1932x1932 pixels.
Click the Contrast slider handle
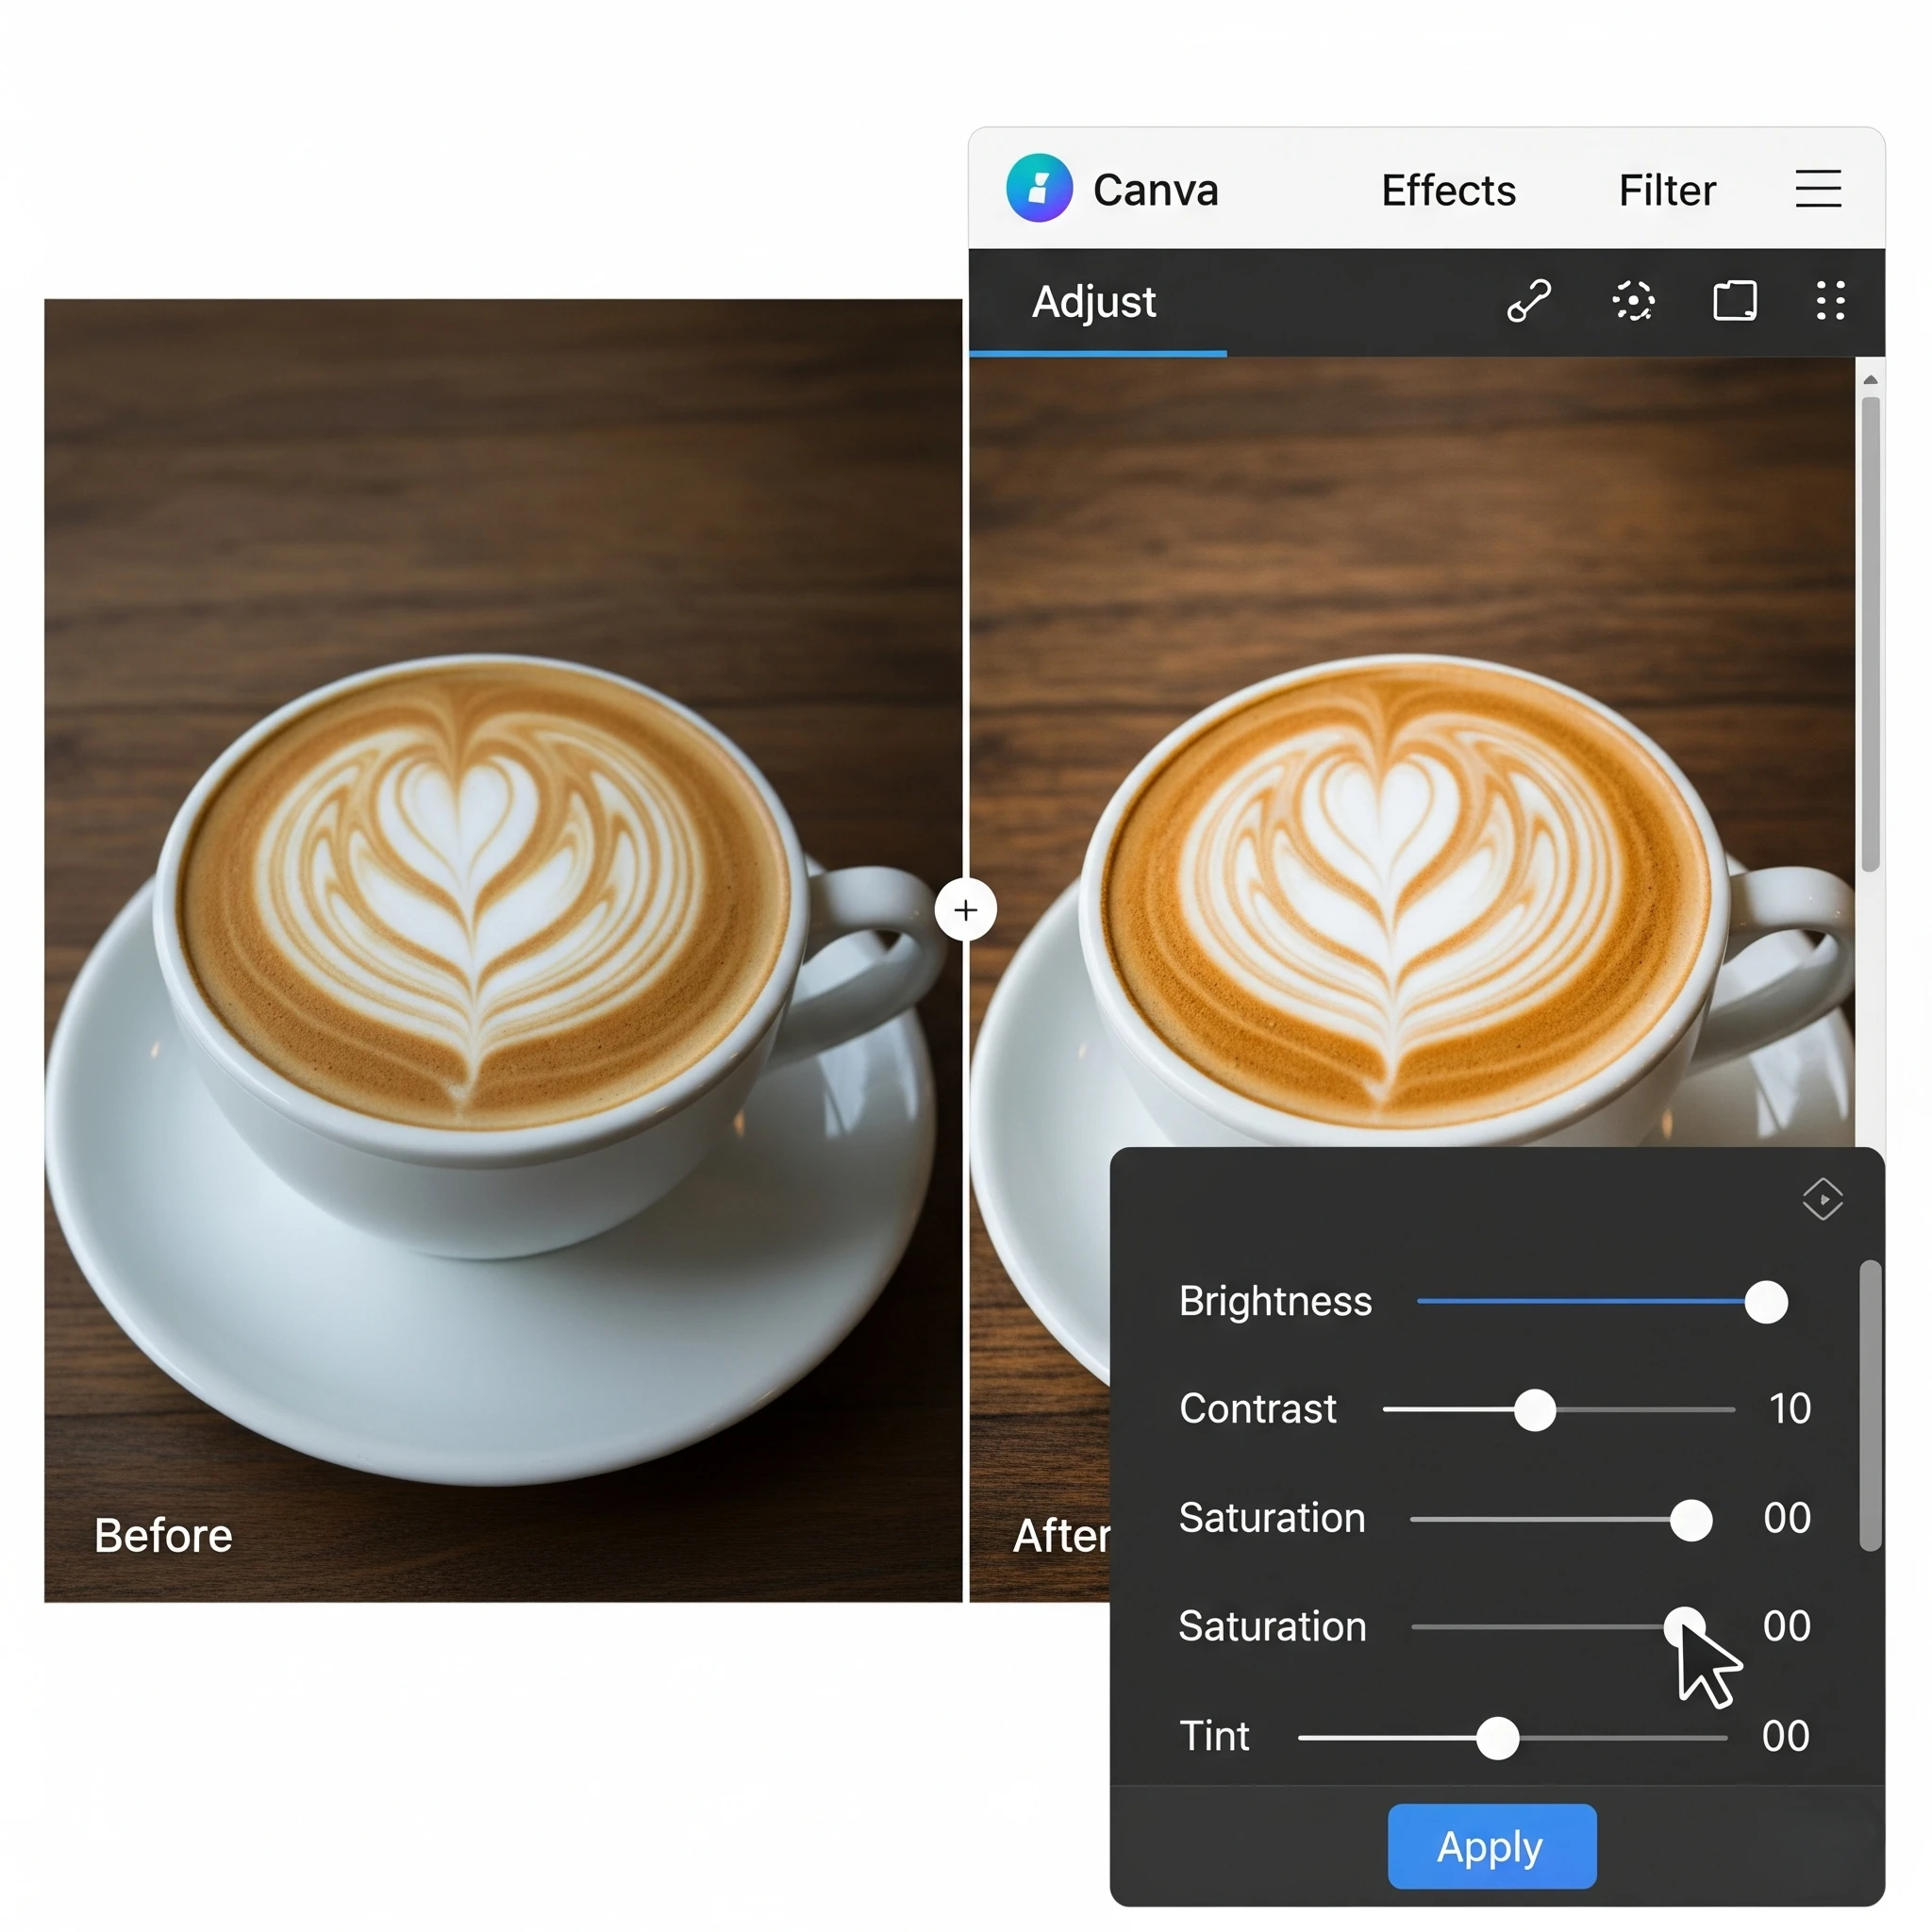tap(1534, 1410)
